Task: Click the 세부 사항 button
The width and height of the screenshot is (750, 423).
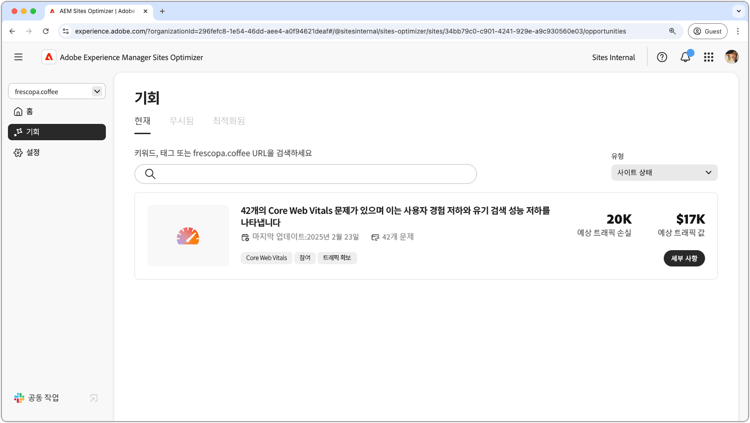Action: [x=684, y=258]
